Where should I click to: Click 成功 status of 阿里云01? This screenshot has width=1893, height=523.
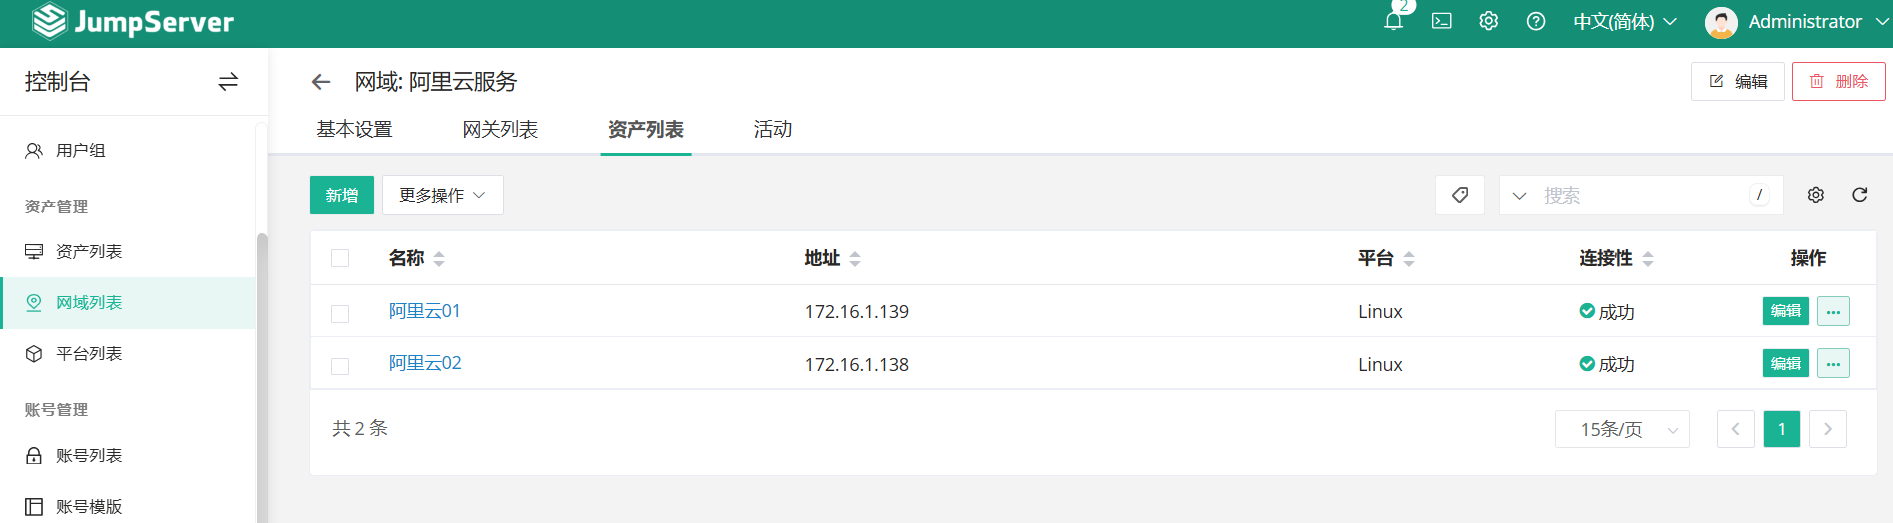click(x=1607, y=312)
